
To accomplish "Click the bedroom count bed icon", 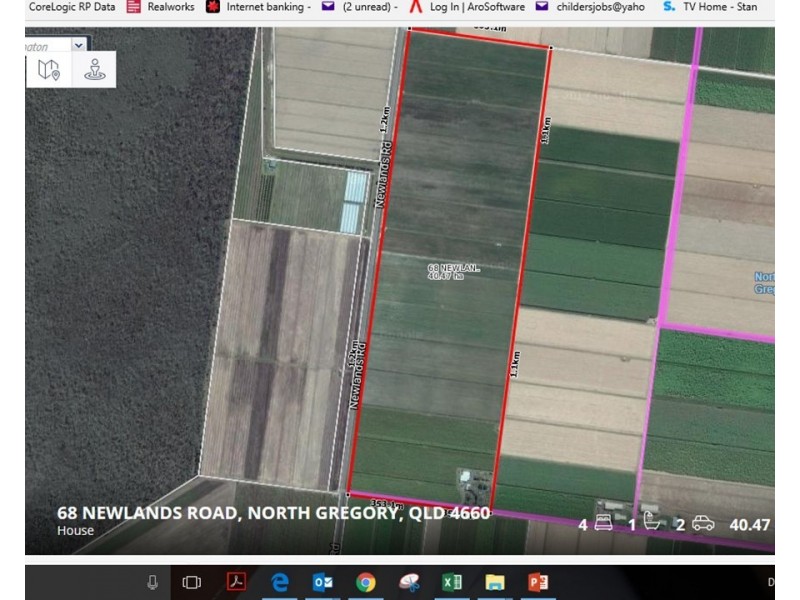I will tap(603, 523).
